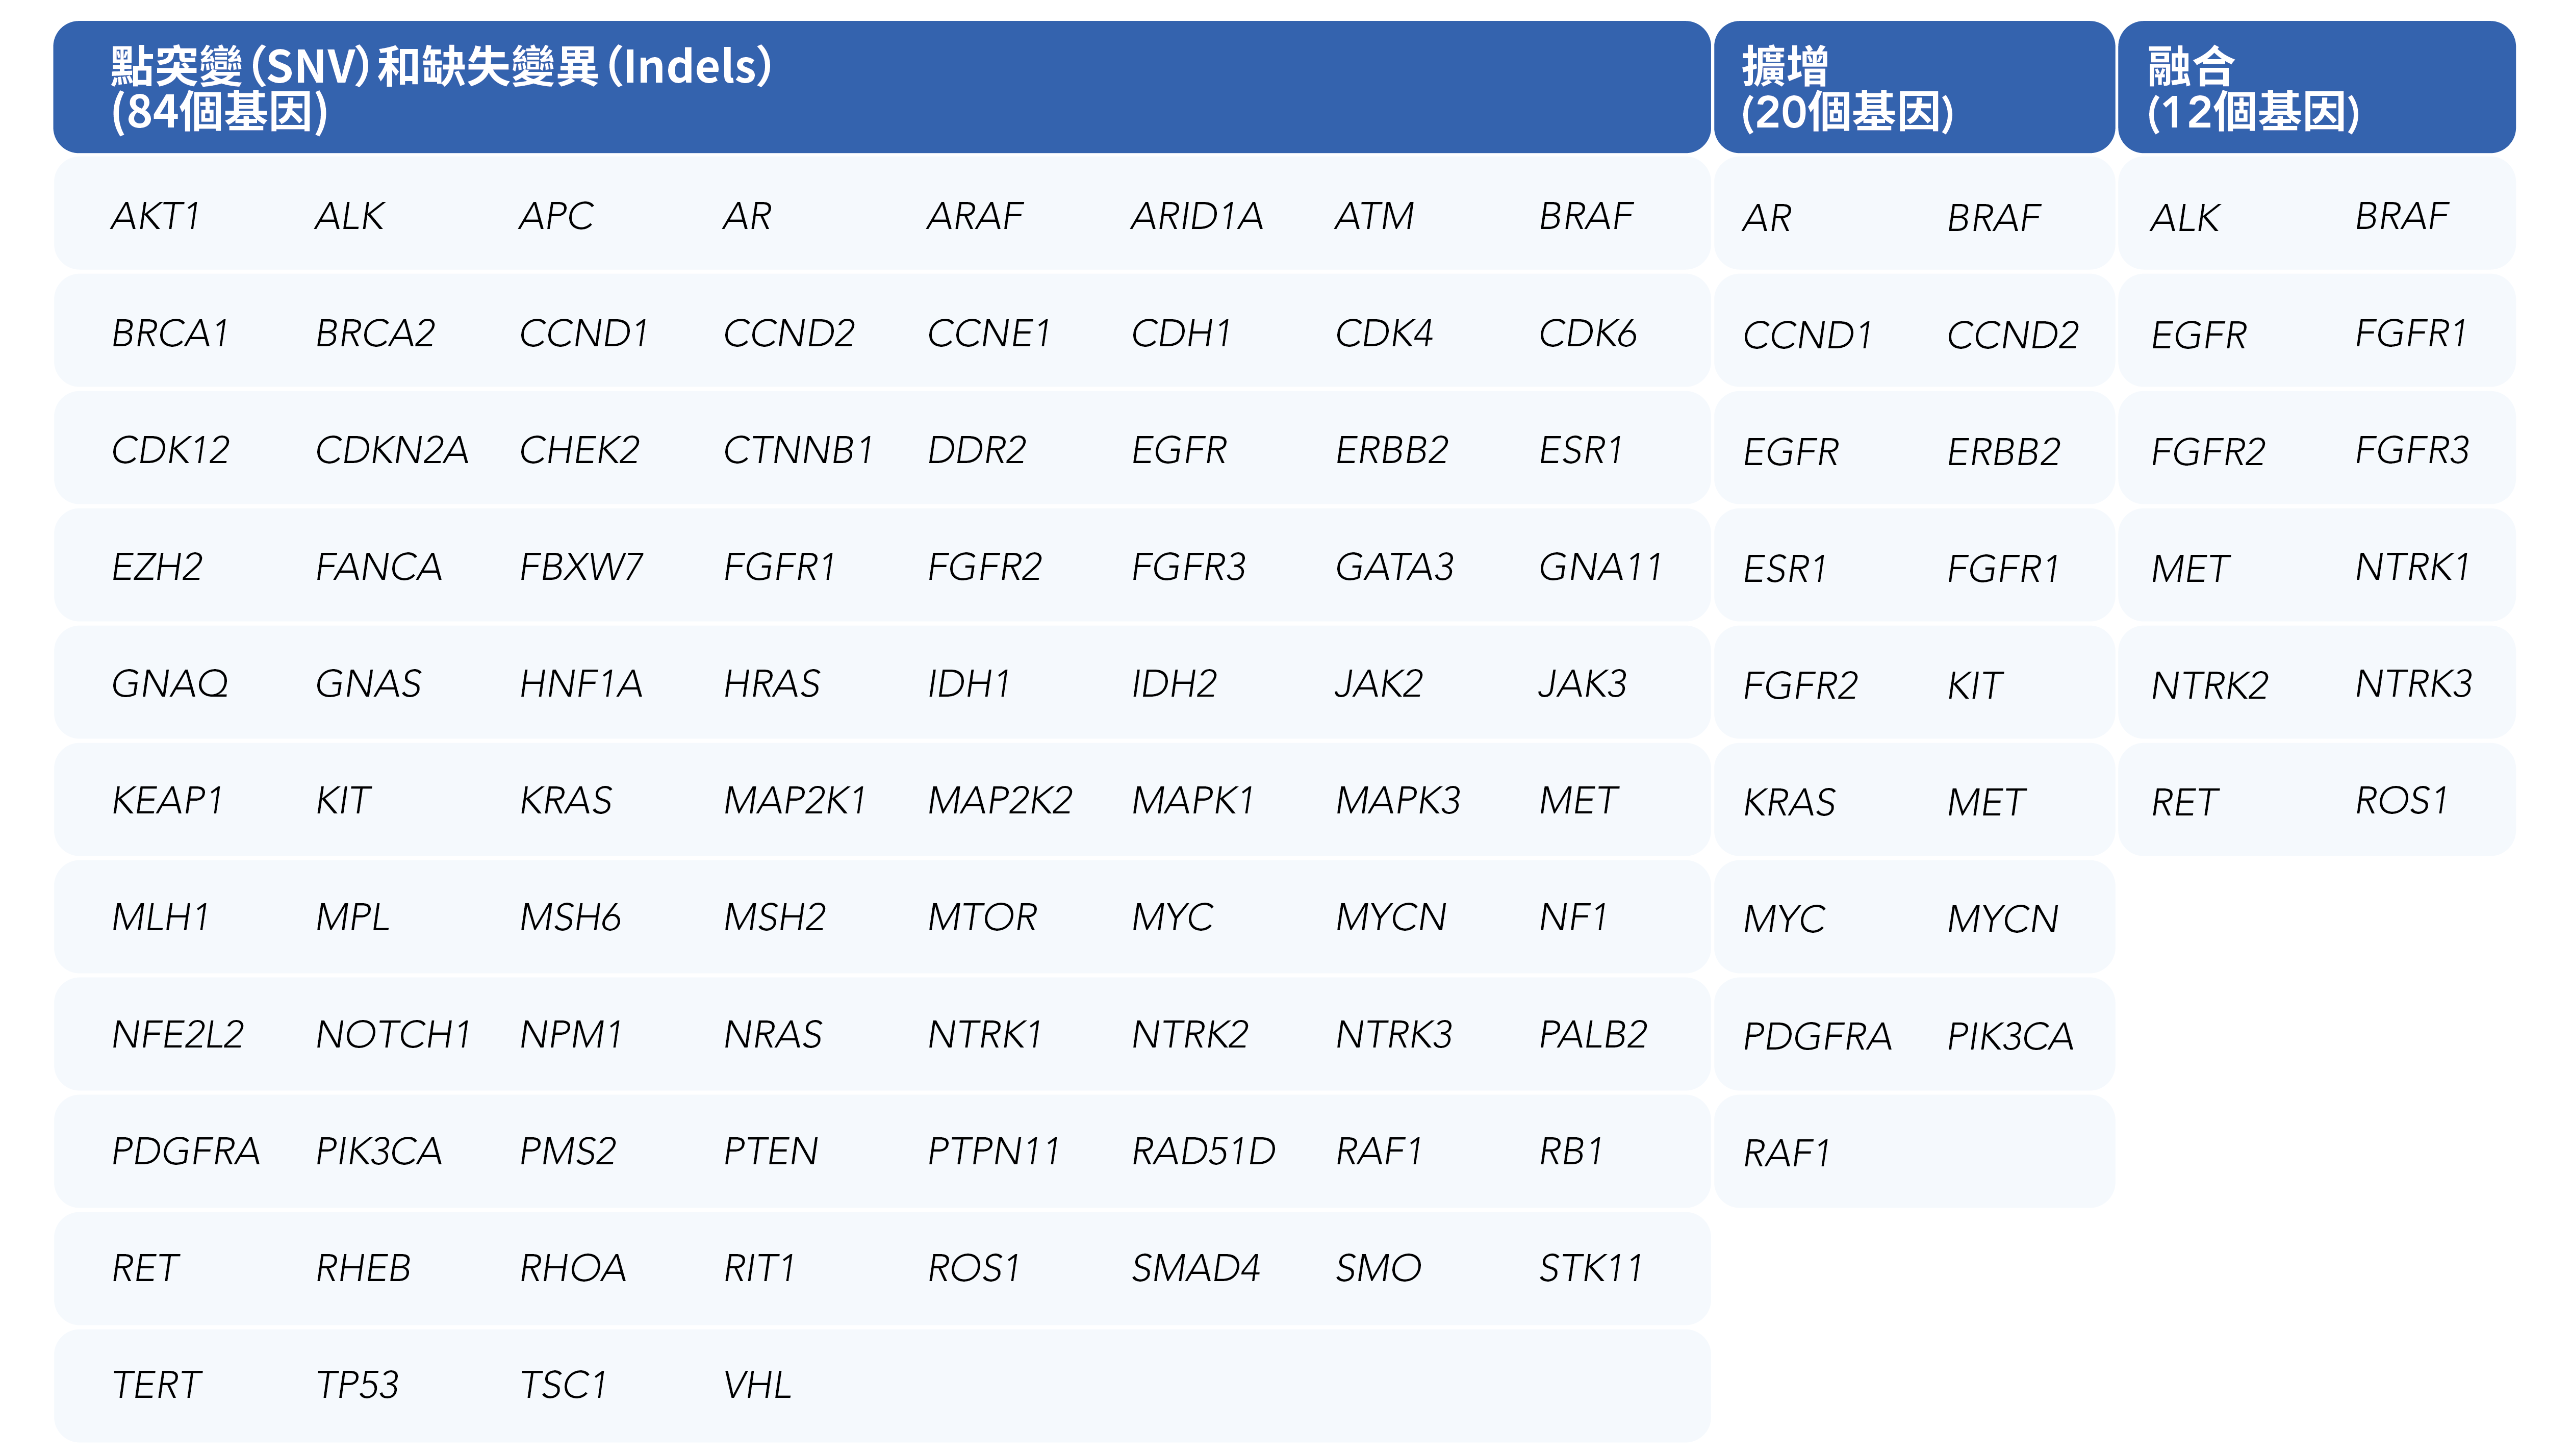The width and height of the screenshot is (2572, 1456).
Task: Select the STK11 gene entry
Action: 1590,1269
